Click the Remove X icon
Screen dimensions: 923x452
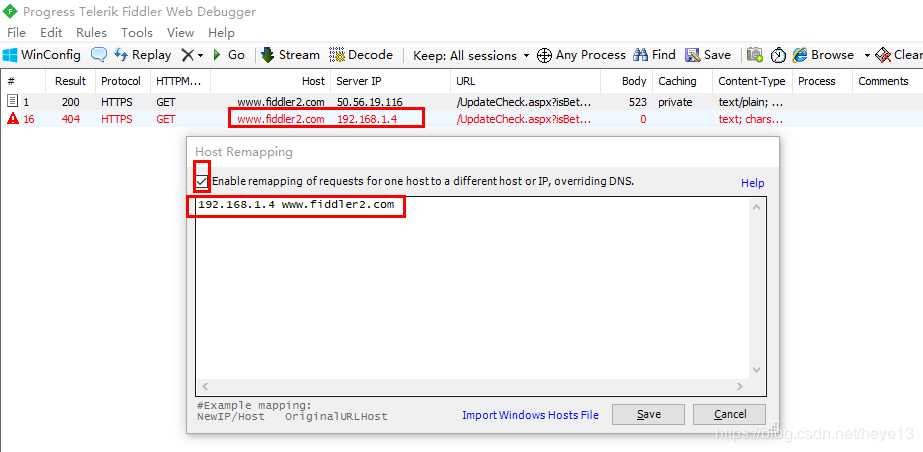click(187, 55)
